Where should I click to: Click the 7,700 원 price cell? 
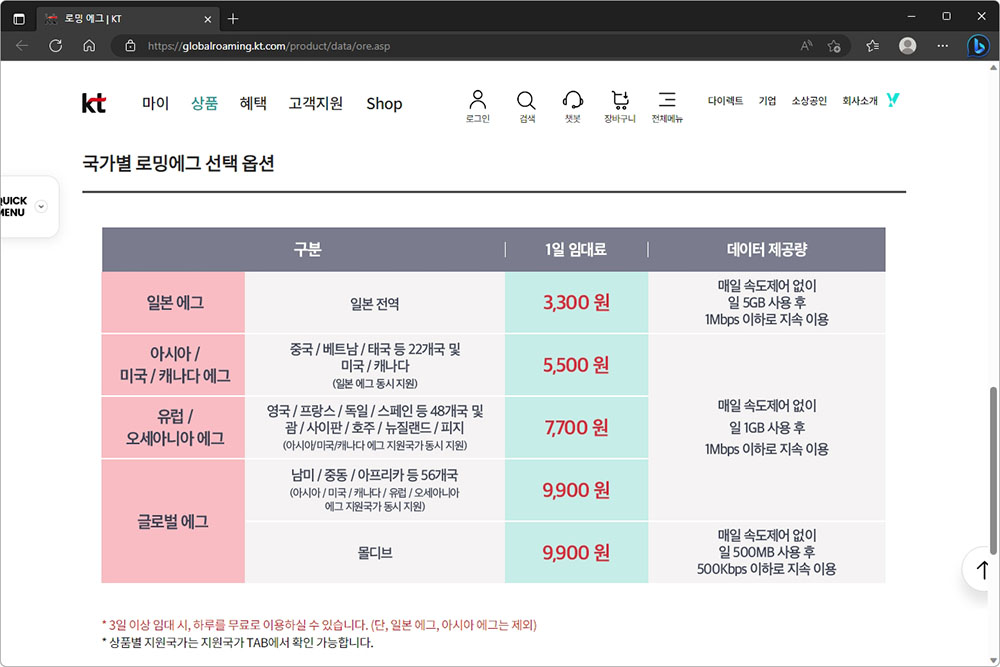pyautogui.click(x=577, y=427)
